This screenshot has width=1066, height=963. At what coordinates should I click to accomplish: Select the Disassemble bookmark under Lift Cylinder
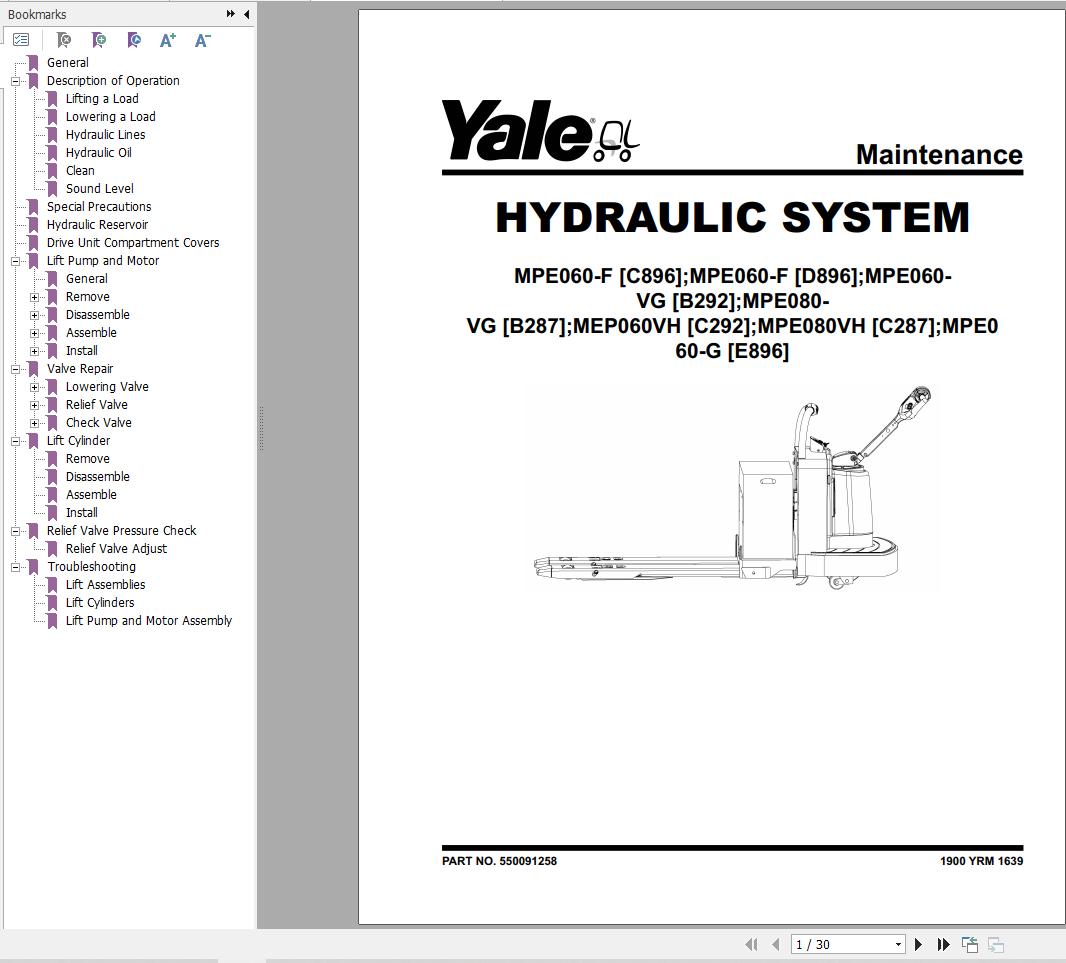click(x=97, y=477)
